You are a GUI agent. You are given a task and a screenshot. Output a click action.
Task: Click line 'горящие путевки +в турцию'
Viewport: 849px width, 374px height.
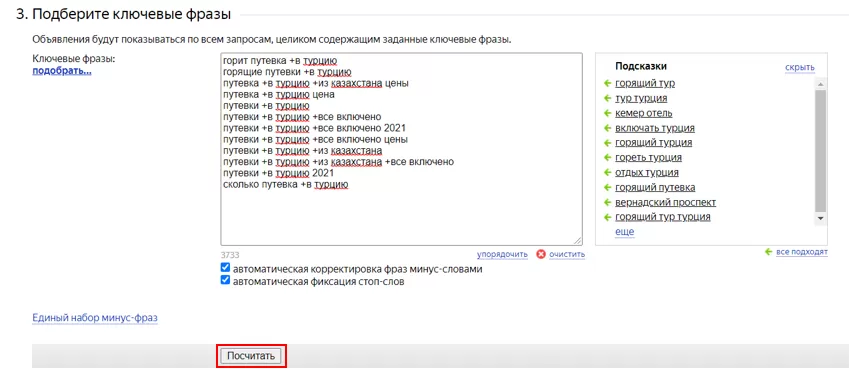point(288,73)
